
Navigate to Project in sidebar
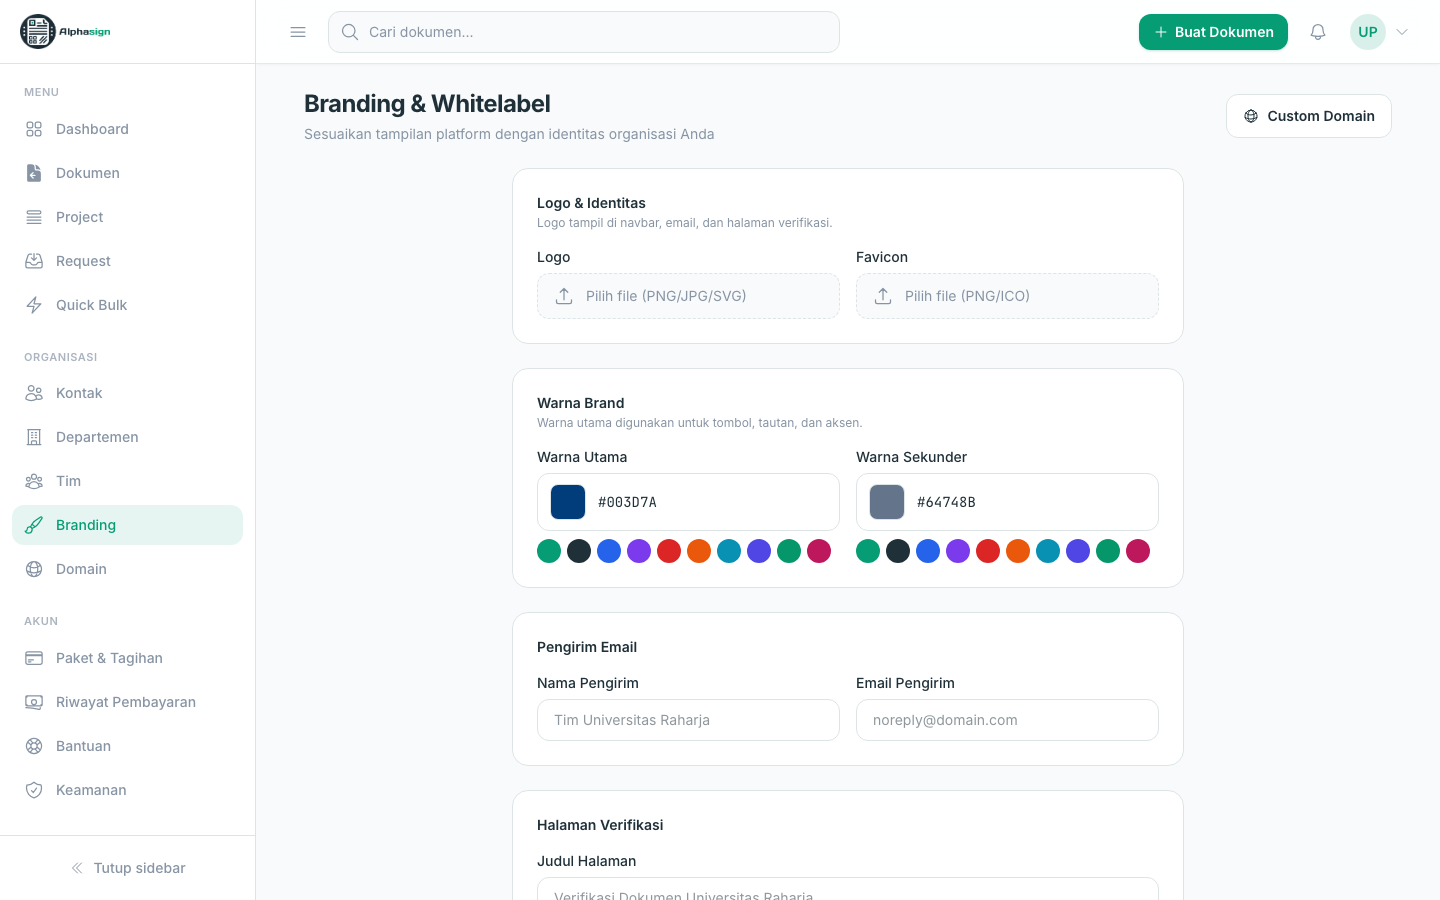click(127, 217)
